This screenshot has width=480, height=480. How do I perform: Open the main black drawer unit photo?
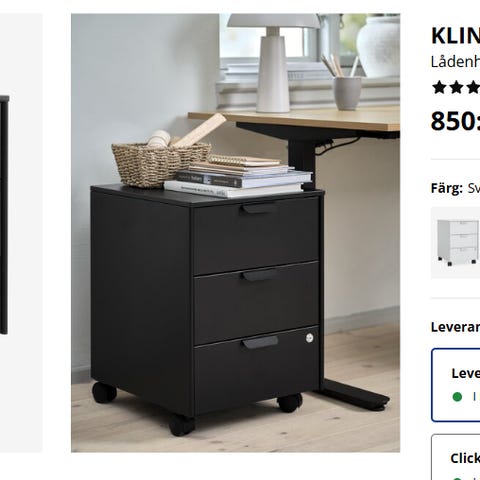point(235,233)
